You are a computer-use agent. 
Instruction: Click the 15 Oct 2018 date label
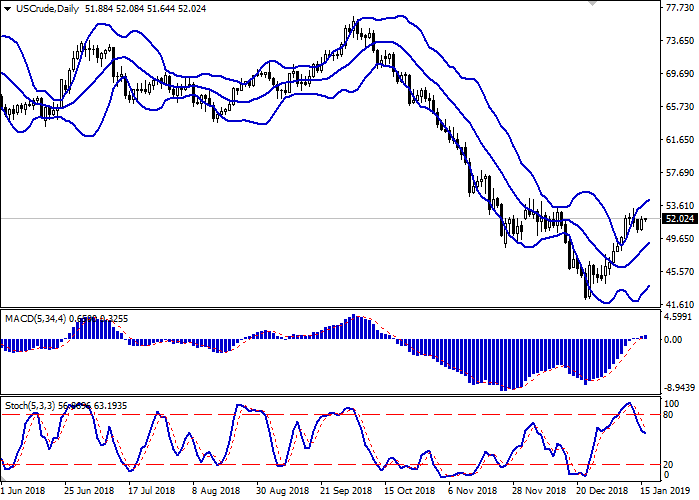pos(411,491)
